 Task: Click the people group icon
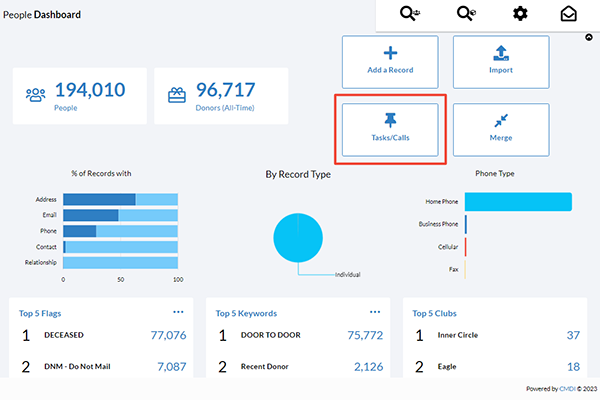click(36, 95)
